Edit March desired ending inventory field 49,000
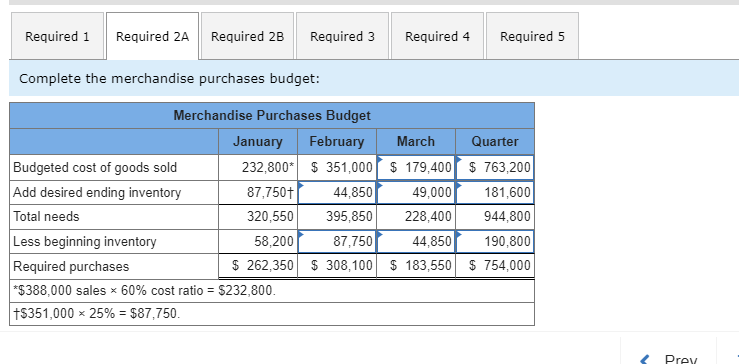Screen dimensions: 739x364 click(x=416, y=192)
